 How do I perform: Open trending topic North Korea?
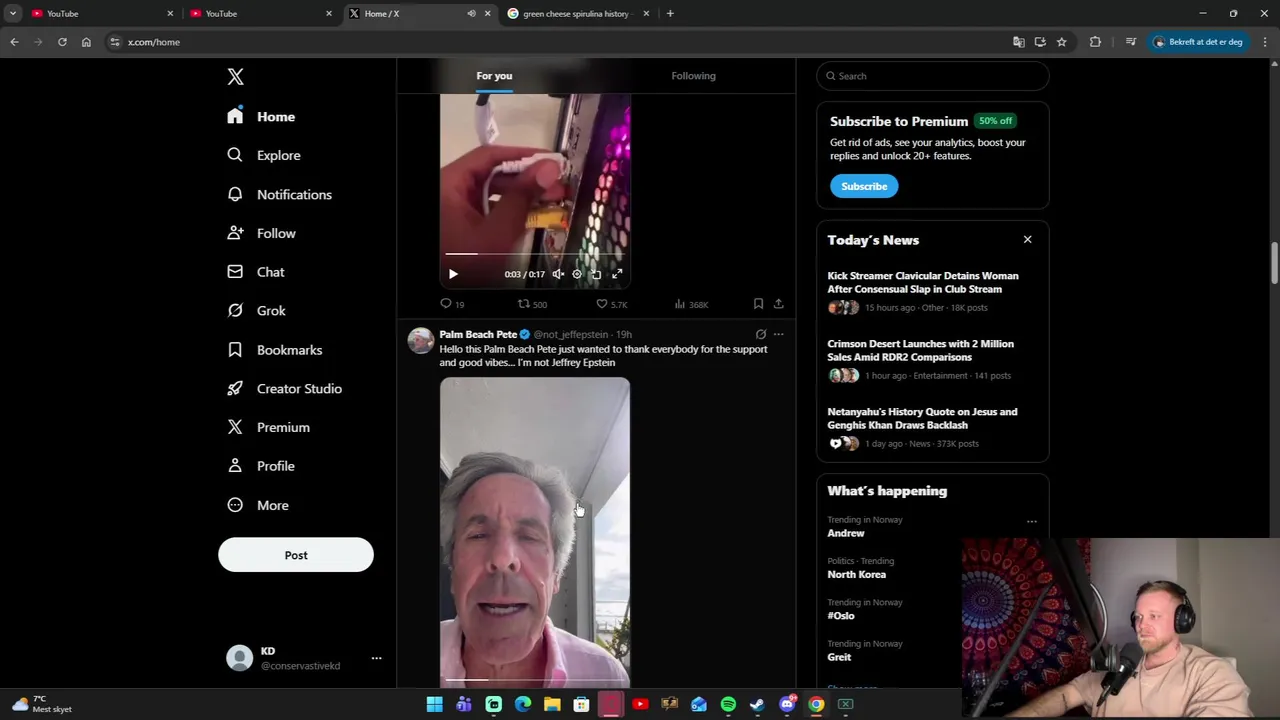(x=857, y=574)
